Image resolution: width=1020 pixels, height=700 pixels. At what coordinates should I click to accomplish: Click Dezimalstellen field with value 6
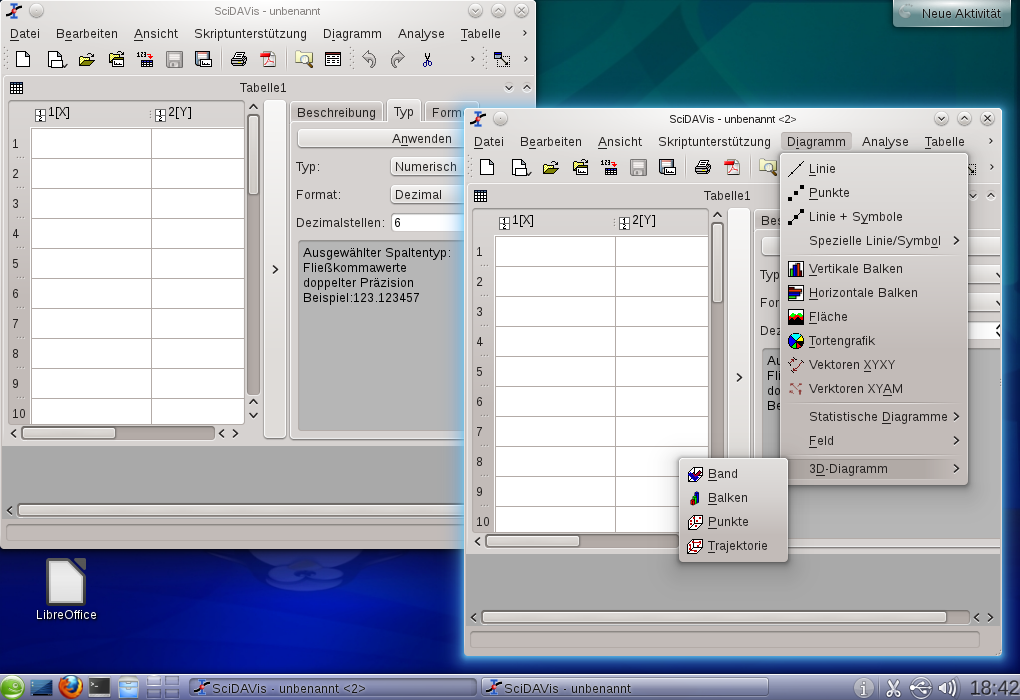point(427,222)
